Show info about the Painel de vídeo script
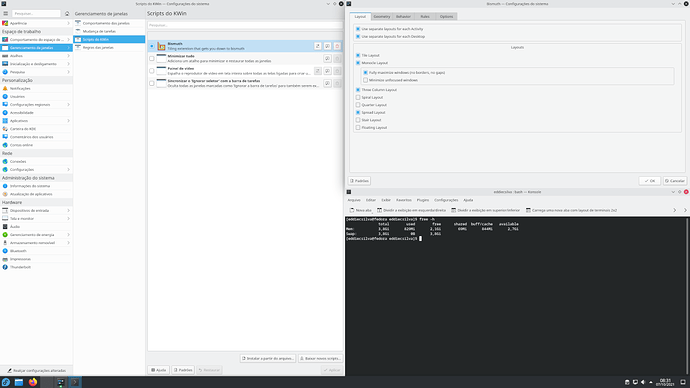This screenshot has height=388, width=690. click(x=327, y=71)
